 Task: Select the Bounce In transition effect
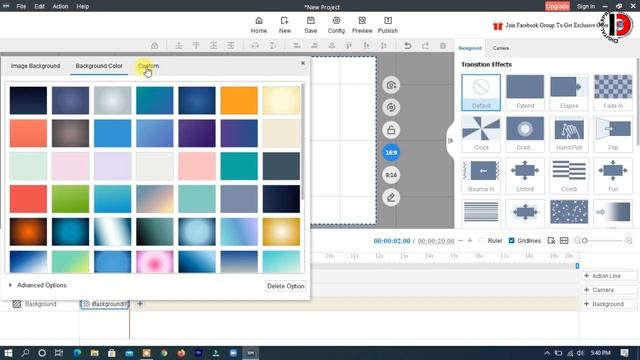(x=481, y=176)
